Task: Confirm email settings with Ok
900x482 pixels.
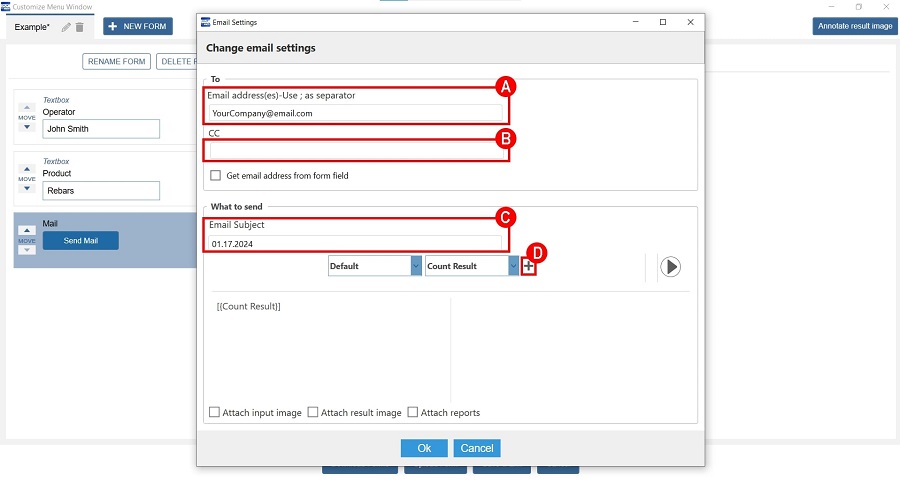Action: click(424, 448)
